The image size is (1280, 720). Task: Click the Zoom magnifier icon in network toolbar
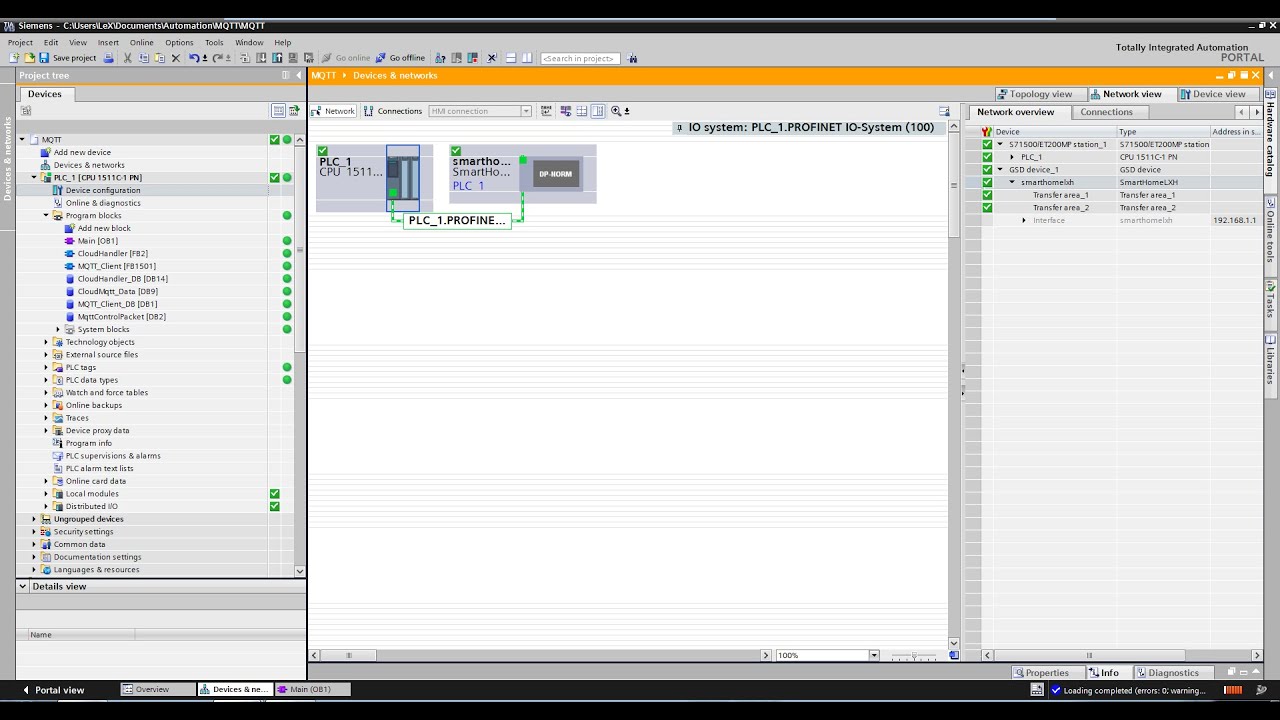(x=616, y=111)
